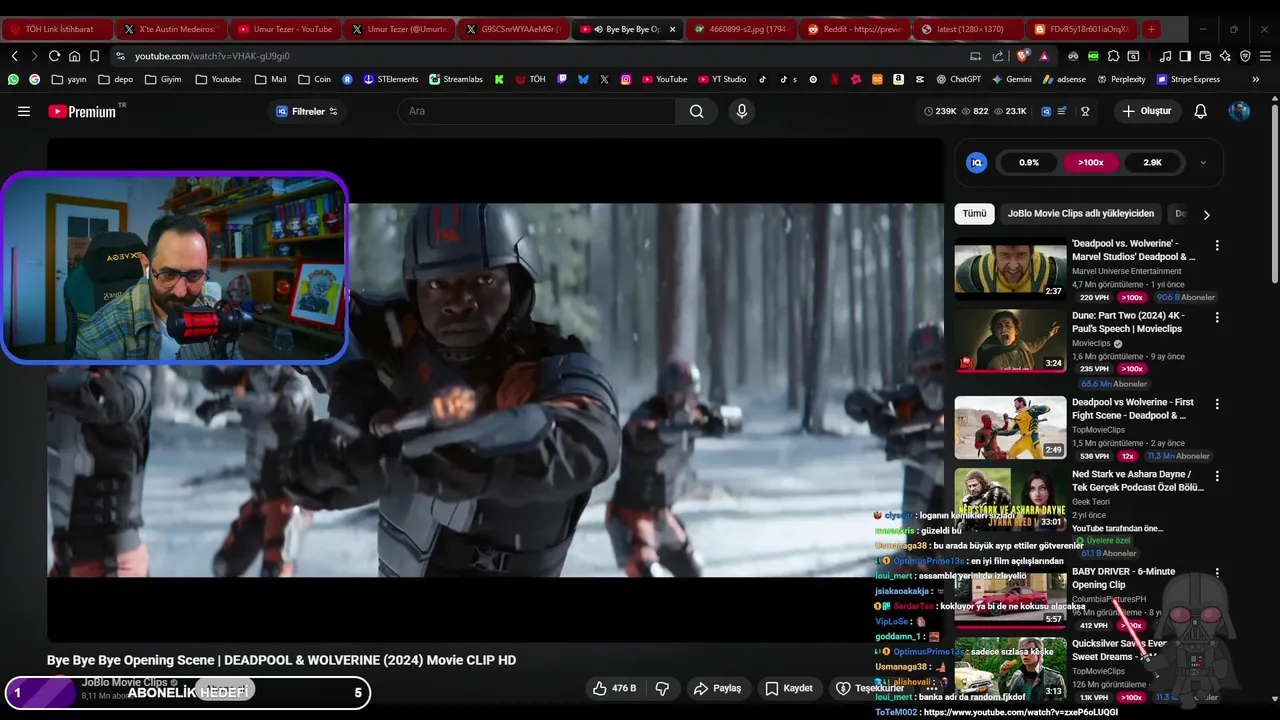1280x720 pixels.
Task: Open options for BABY DRIVER video
Action: 1217,573
